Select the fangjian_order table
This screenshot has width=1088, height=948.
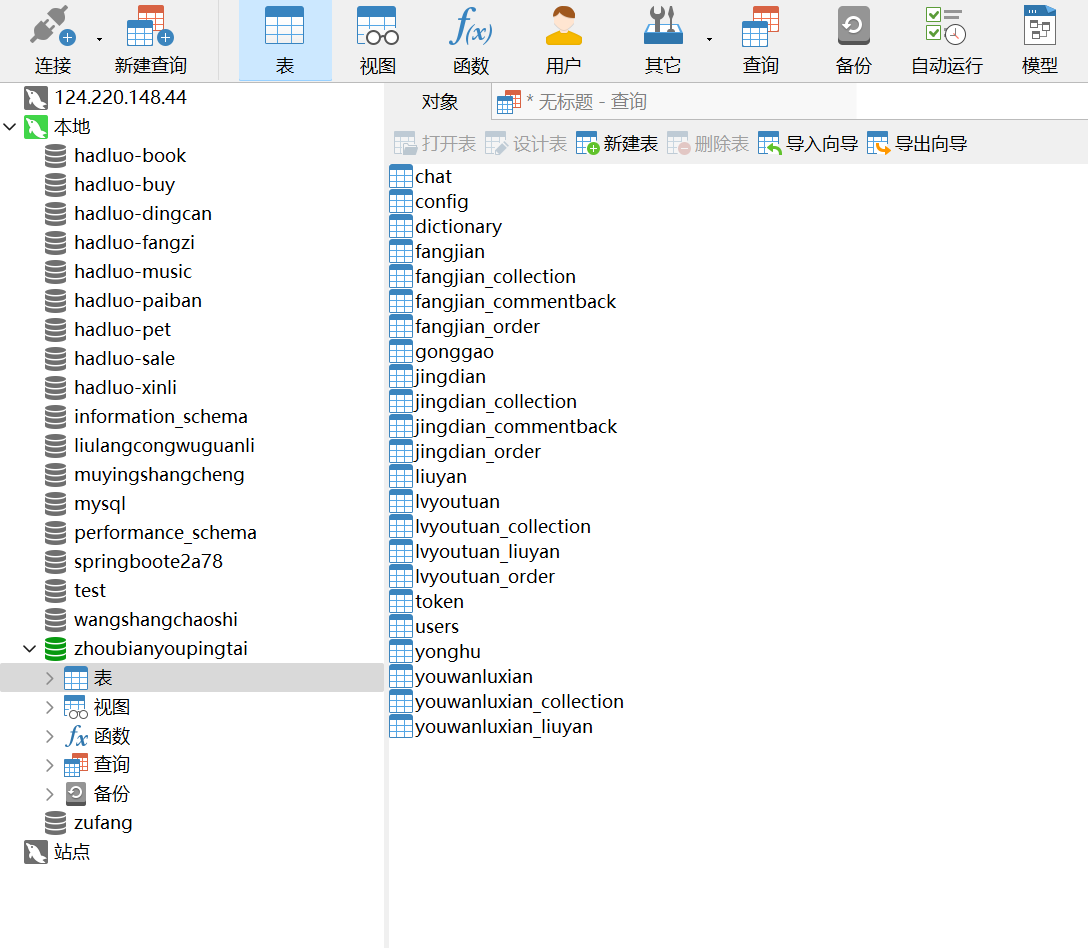[x=477, y=327]
